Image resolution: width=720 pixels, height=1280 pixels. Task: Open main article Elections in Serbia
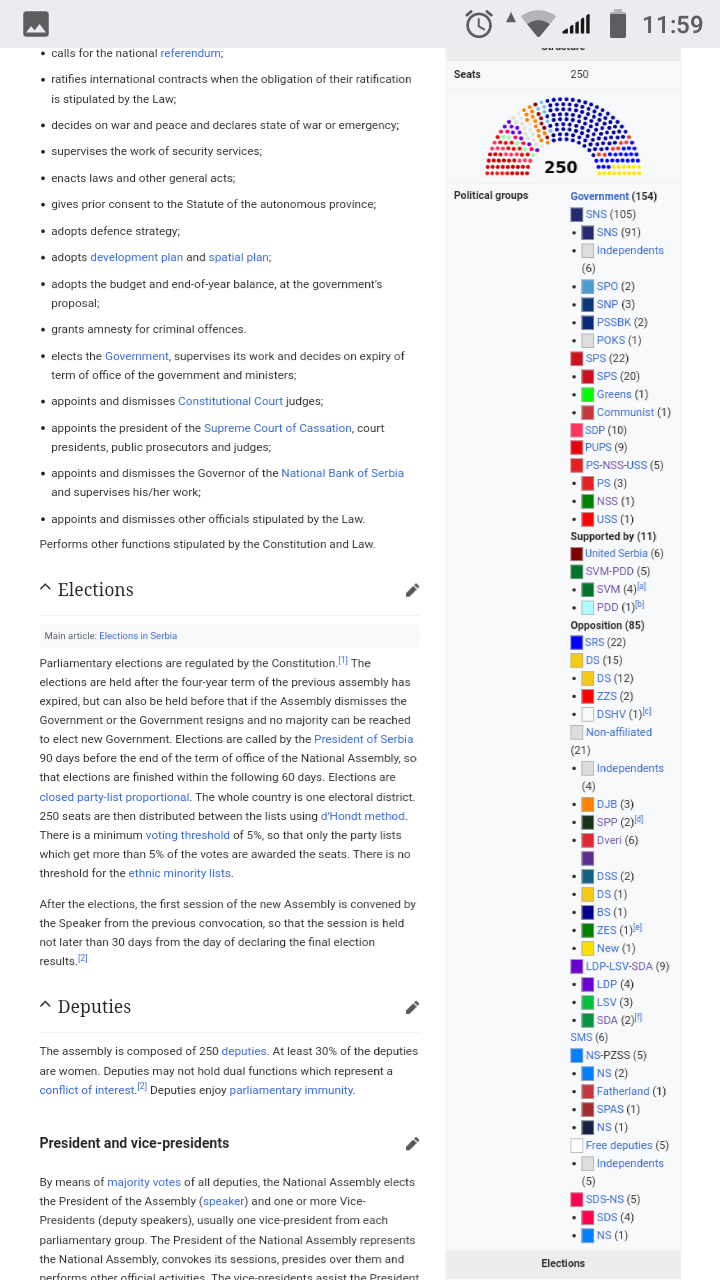pyautogui.click(x=138, y=636)
